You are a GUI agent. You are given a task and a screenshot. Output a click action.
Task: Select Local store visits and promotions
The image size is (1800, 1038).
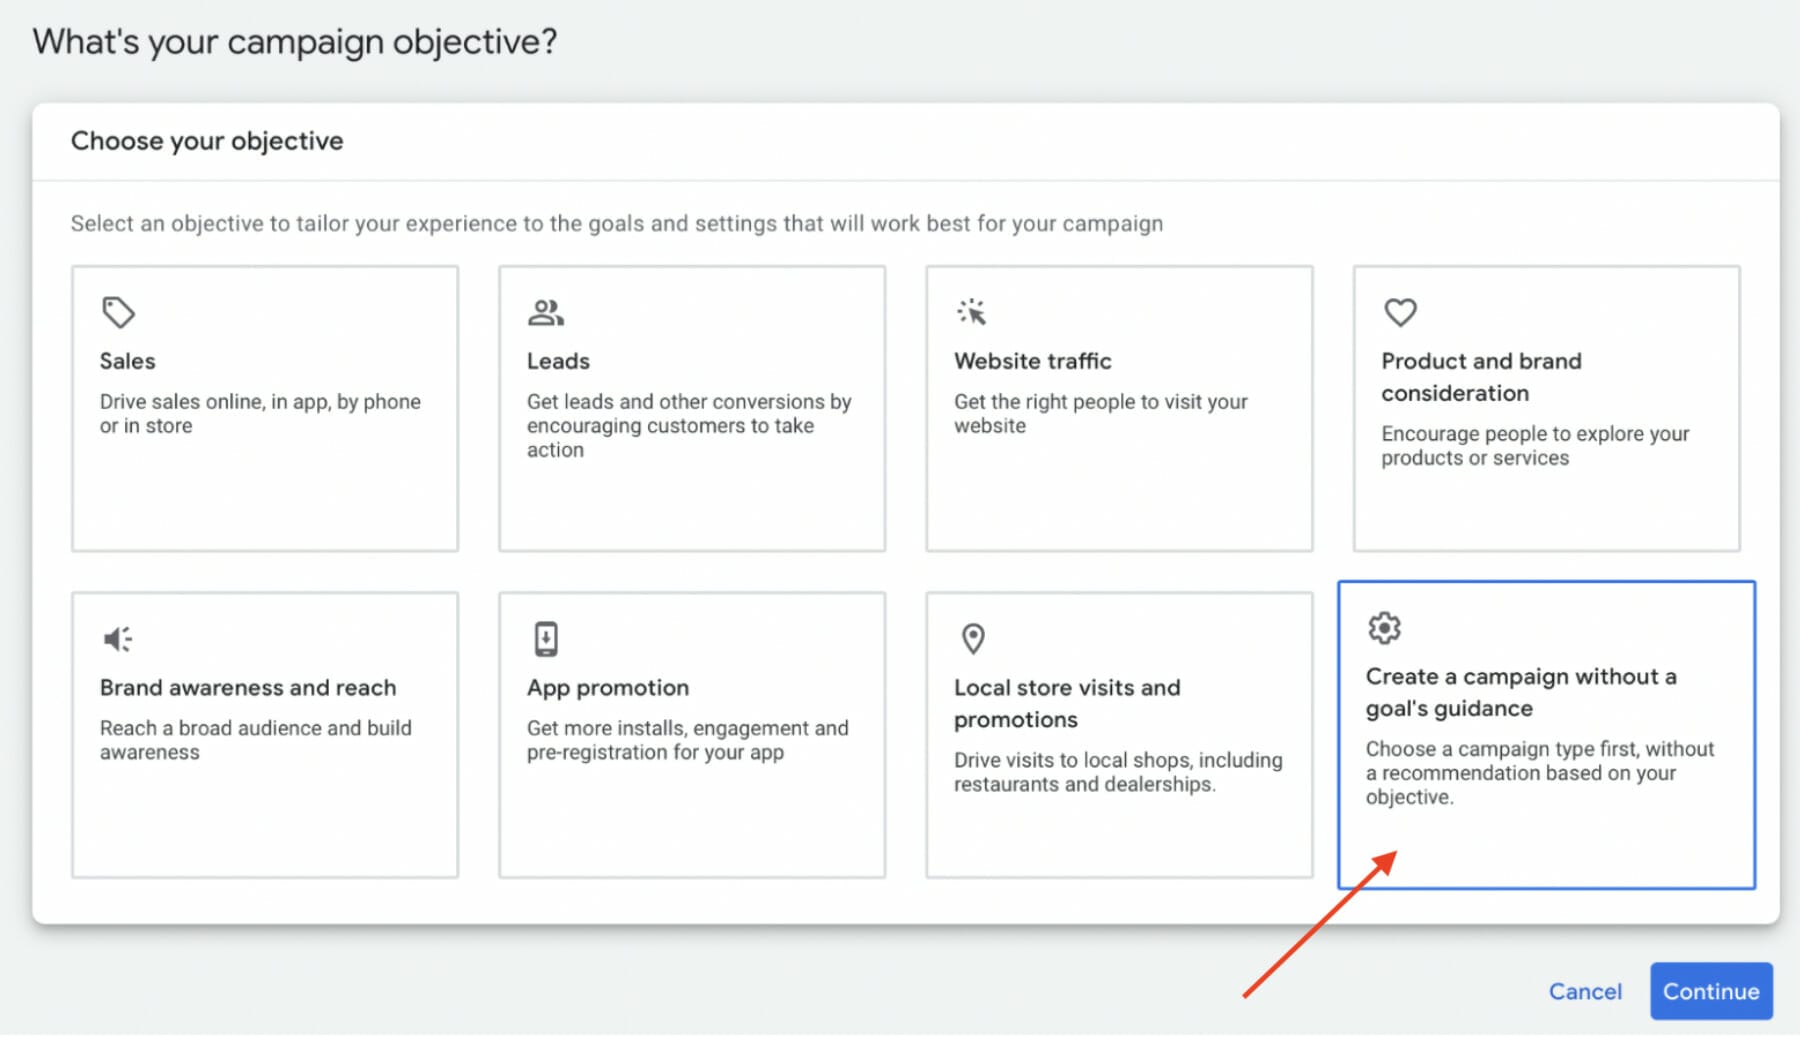[1118, 734]
